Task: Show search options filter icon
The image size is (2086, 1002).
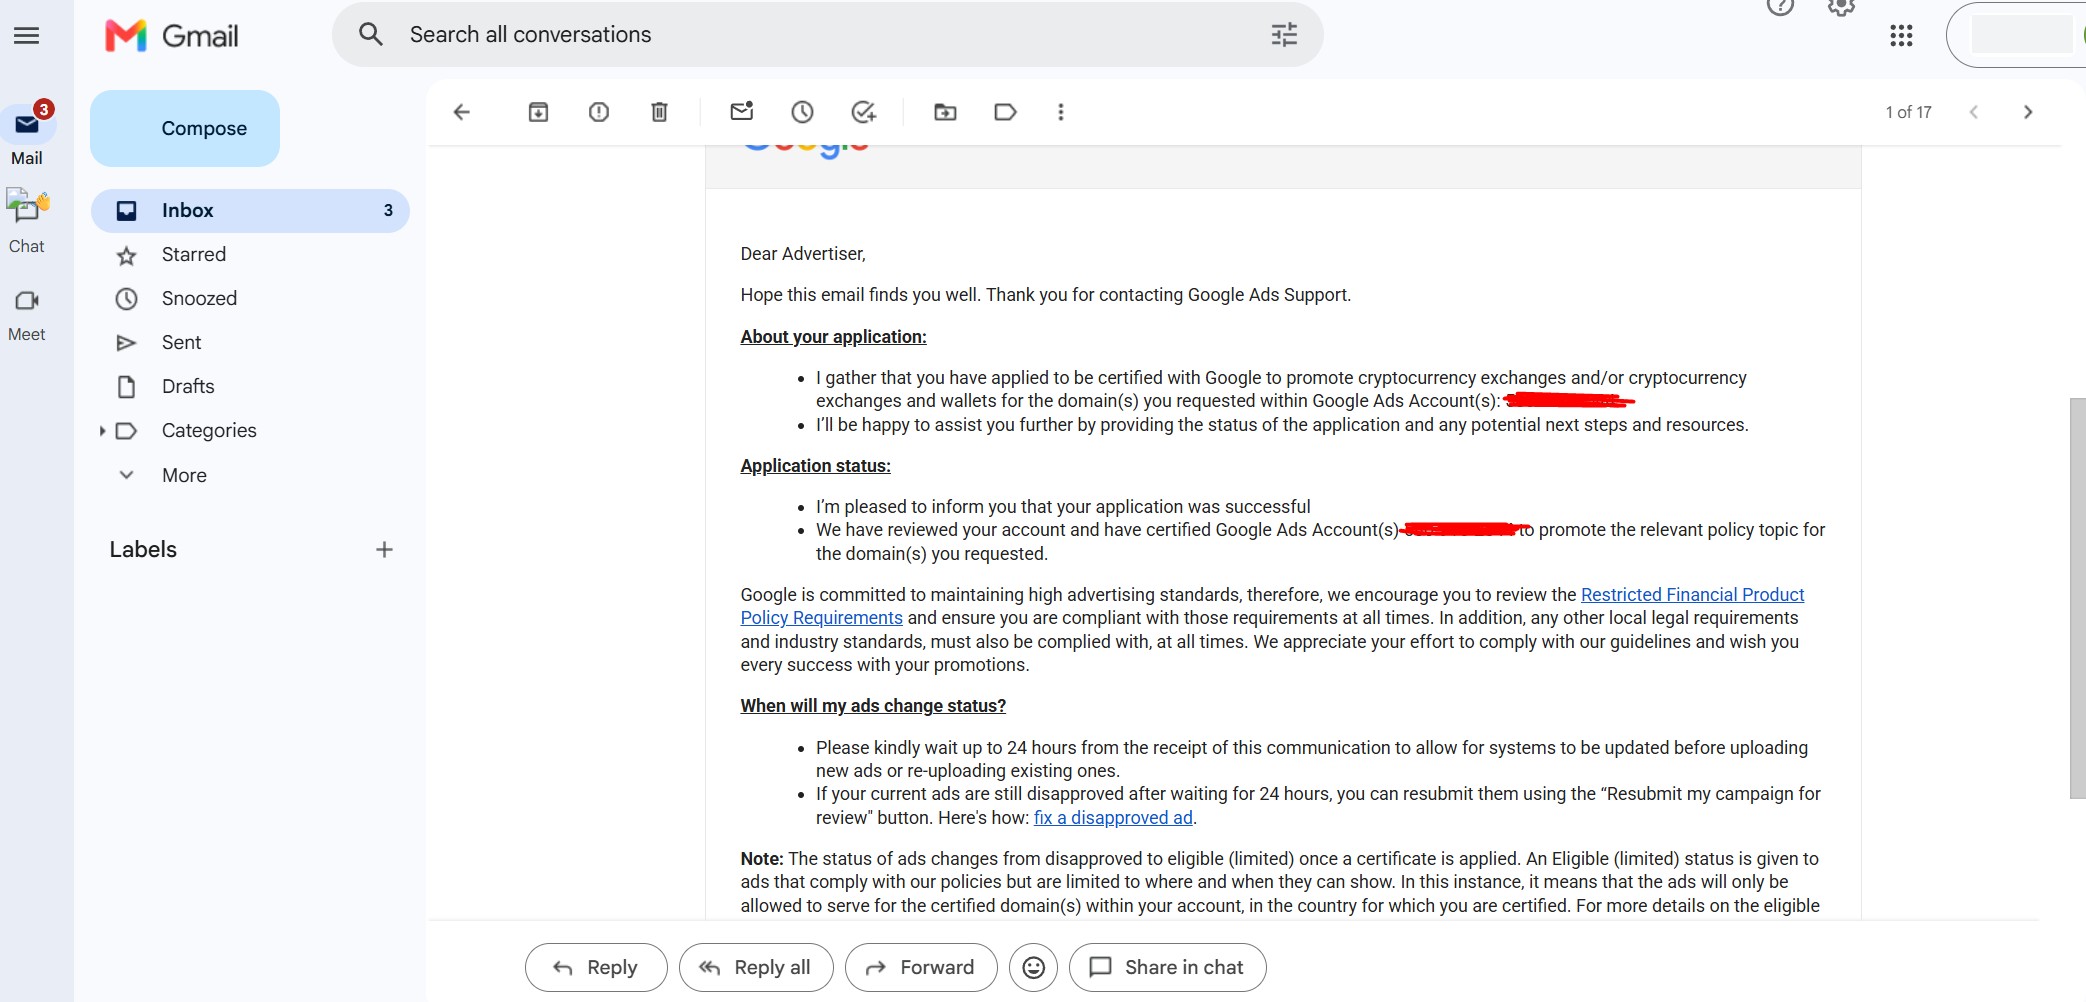Action: point(1284,35)
